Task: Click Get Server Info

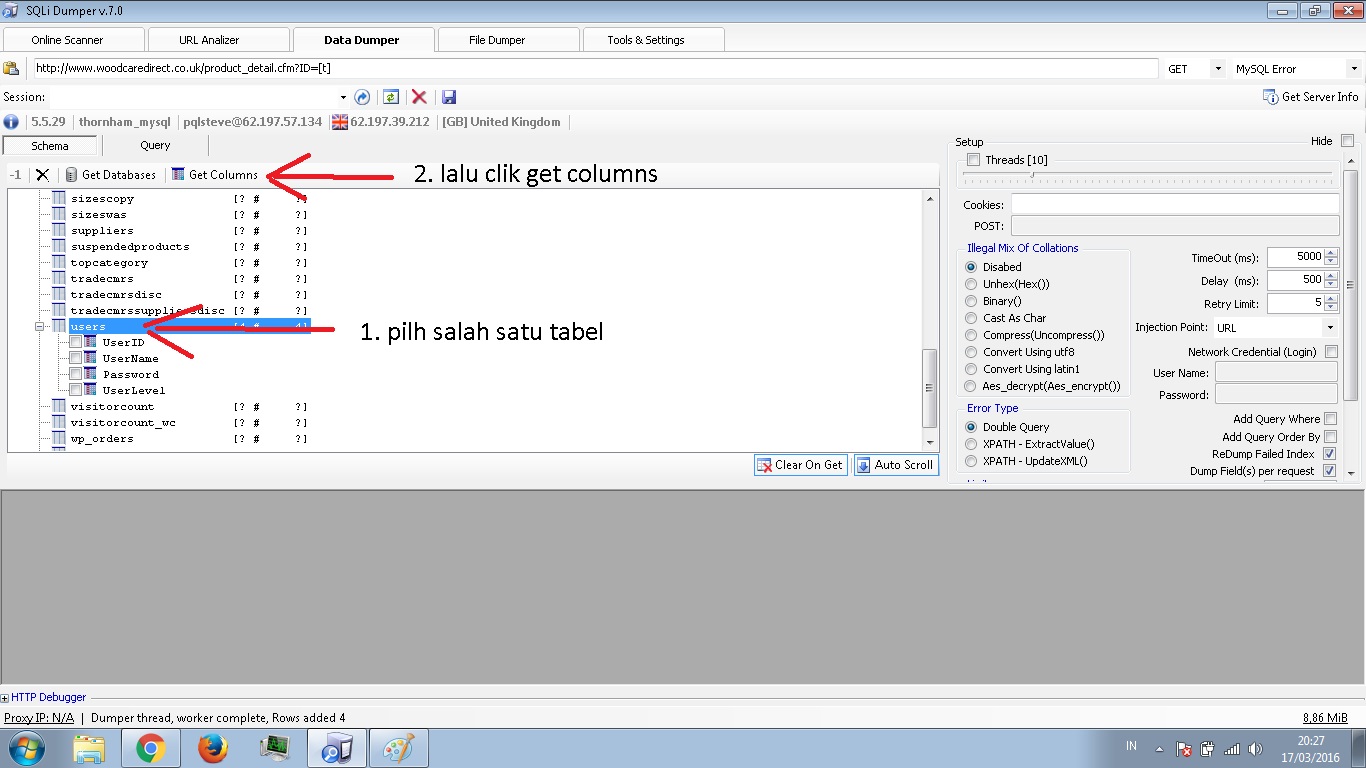Action: pyautogui.click(x=1311, y=97)
